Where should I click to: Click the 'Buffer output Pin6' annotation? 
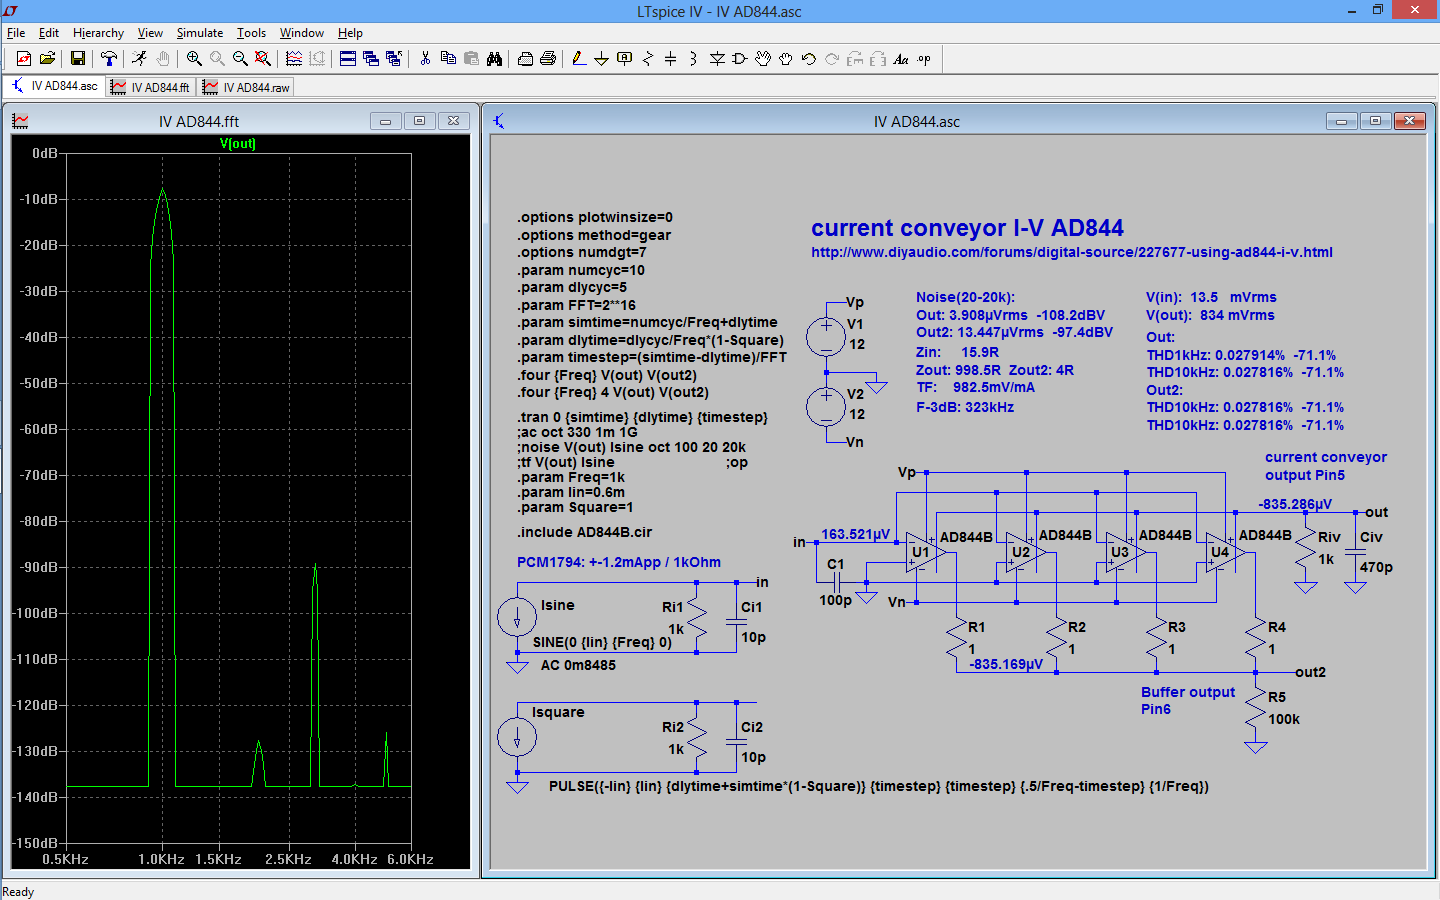(1188, 700)
